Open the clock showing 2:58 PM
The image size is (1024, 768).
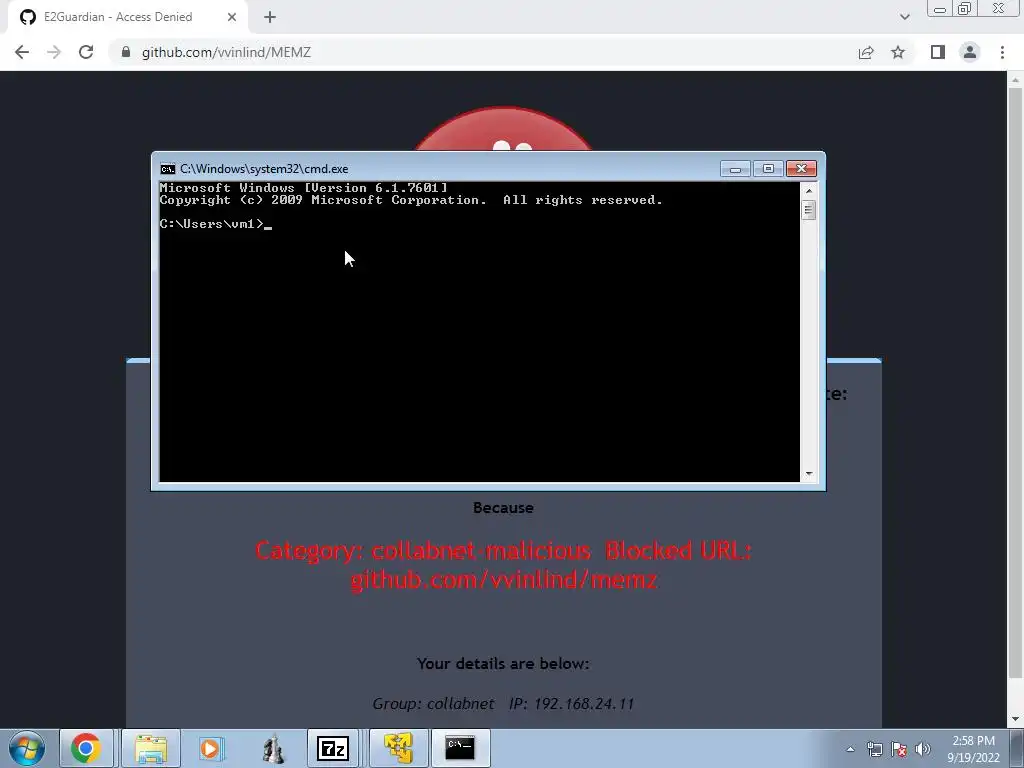click(x=973, y=749)
